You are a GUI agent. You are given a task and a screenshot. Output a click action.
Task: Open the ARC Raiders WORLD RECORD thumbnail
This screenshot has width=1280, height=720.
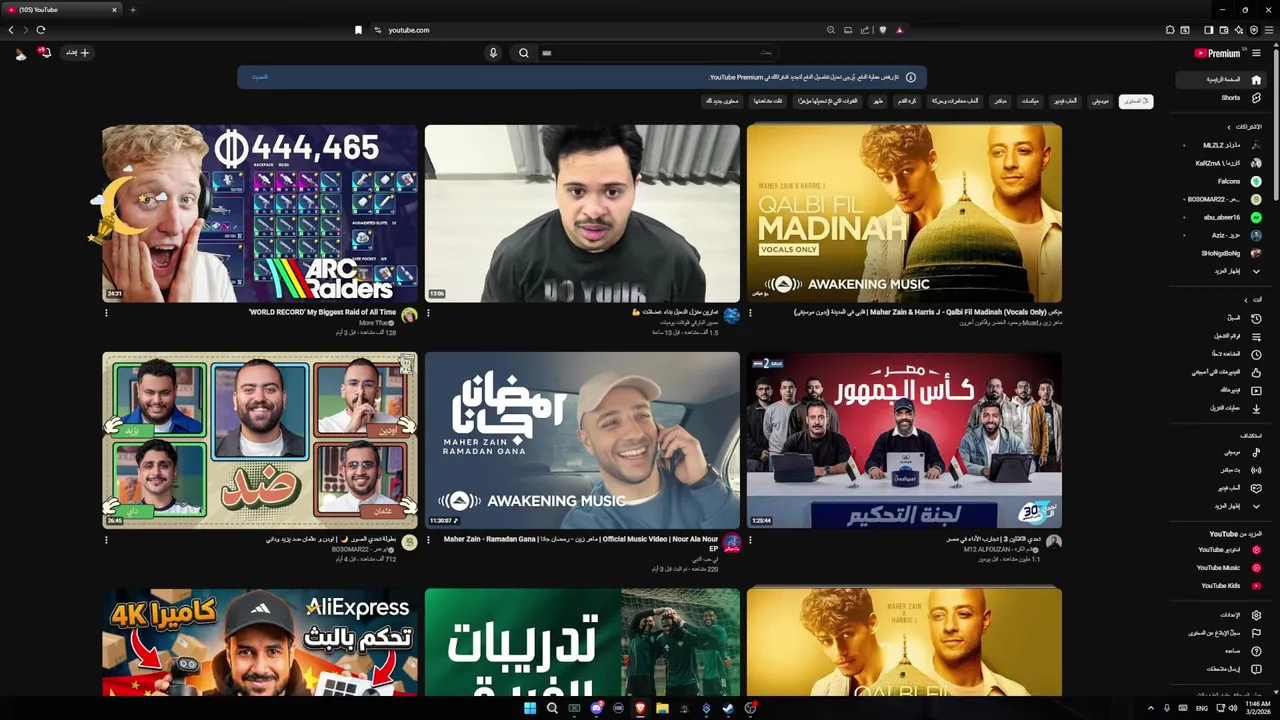260,213
